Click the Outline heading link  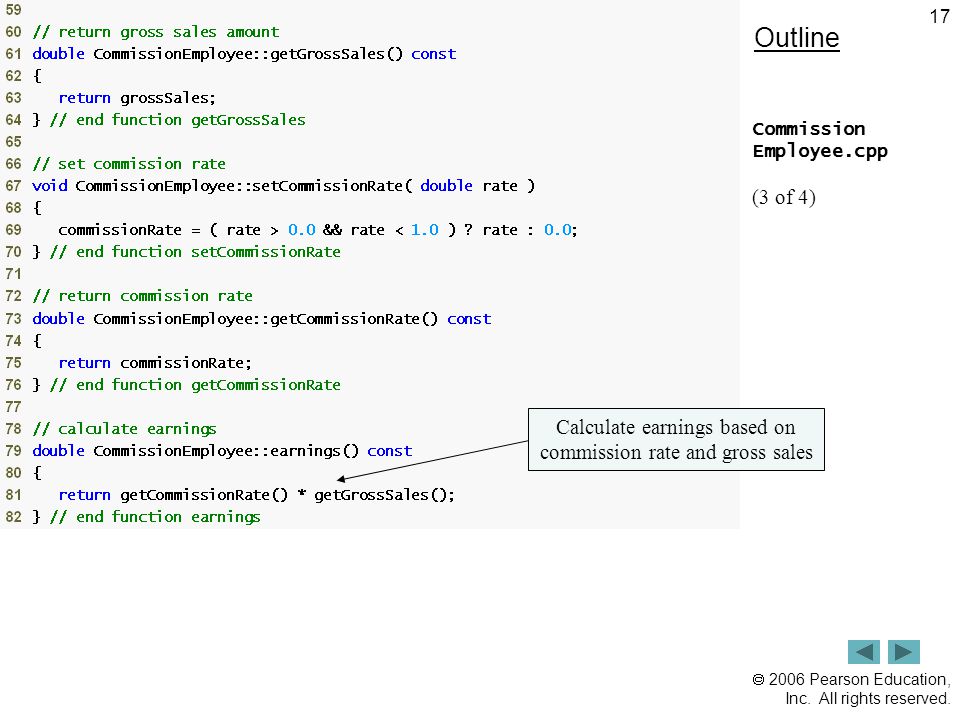797,38
